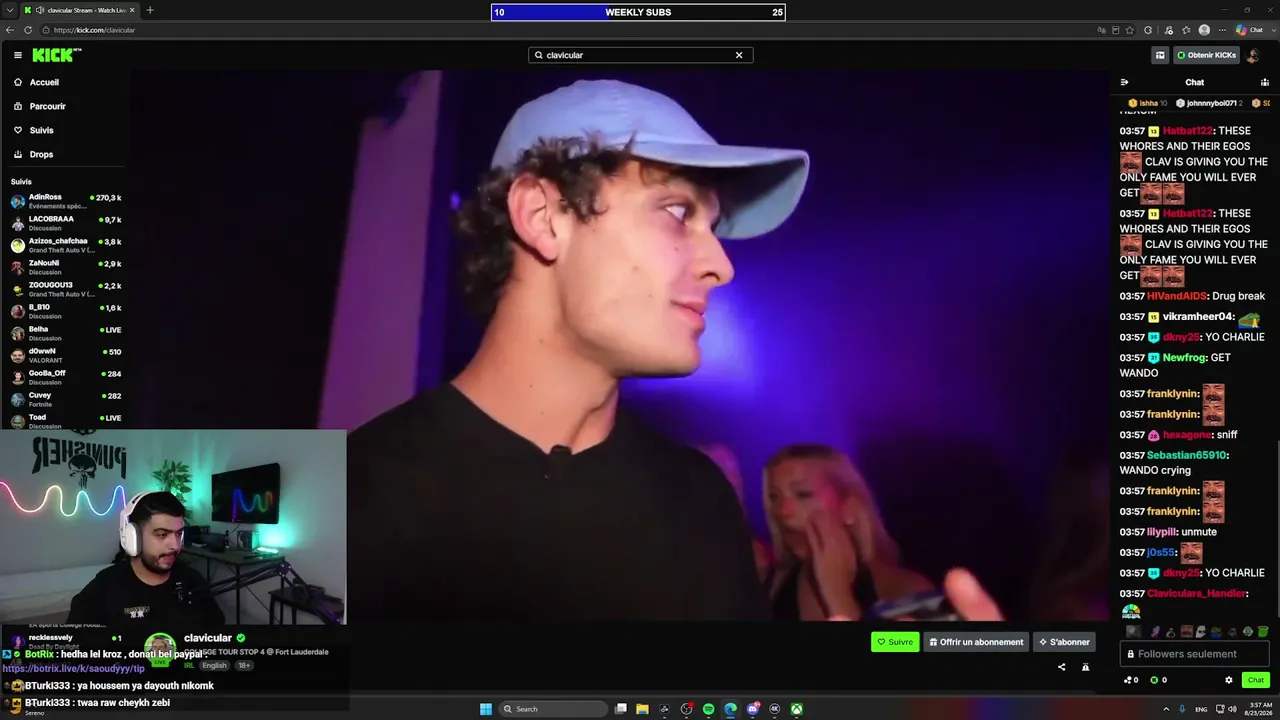Viewport: 1280px width, 720px height.
Task: Click top gifter ishha in leaderboard
Action: [1148, 103]
